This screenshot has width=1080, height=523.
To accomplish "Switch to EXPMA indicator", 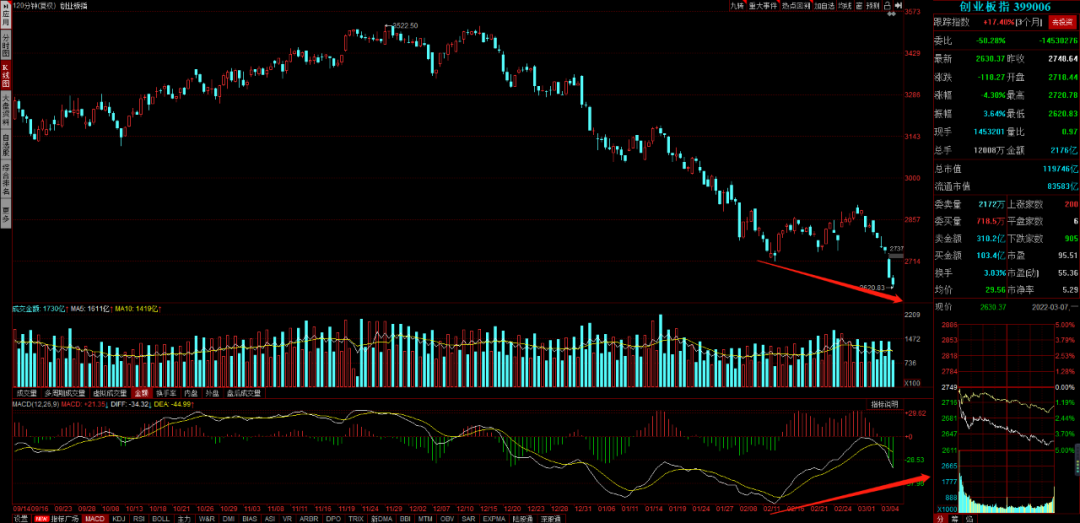I will pos(493,518).
